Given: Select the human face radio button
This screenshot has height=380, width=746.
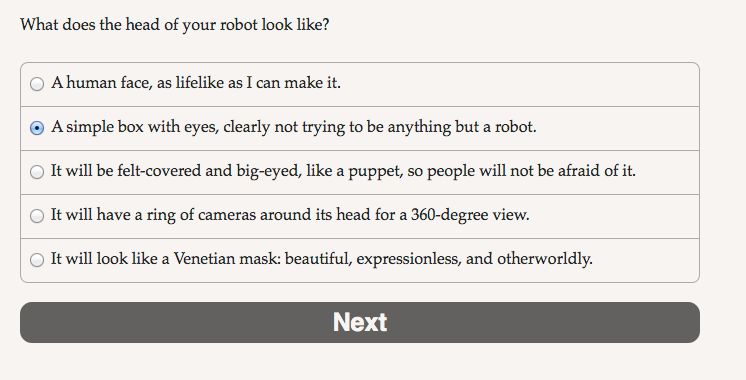Looking at the screenshot, I should 37,84.
